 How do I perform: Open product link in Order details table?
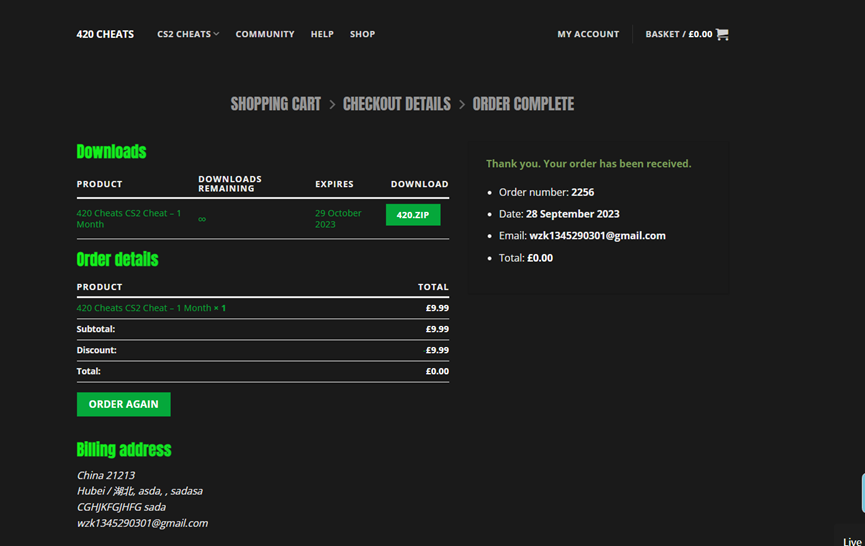145,308
